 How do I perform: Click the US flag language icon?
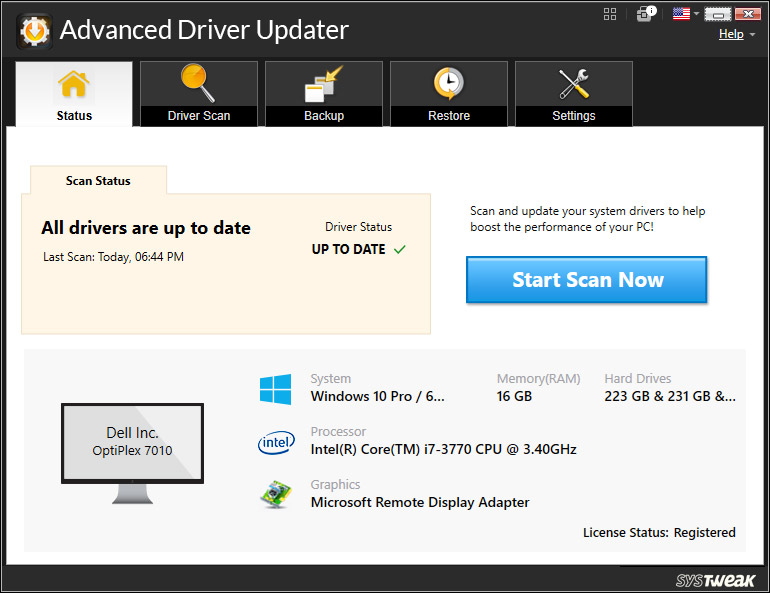pyautogui.click(x=681, y=13)
